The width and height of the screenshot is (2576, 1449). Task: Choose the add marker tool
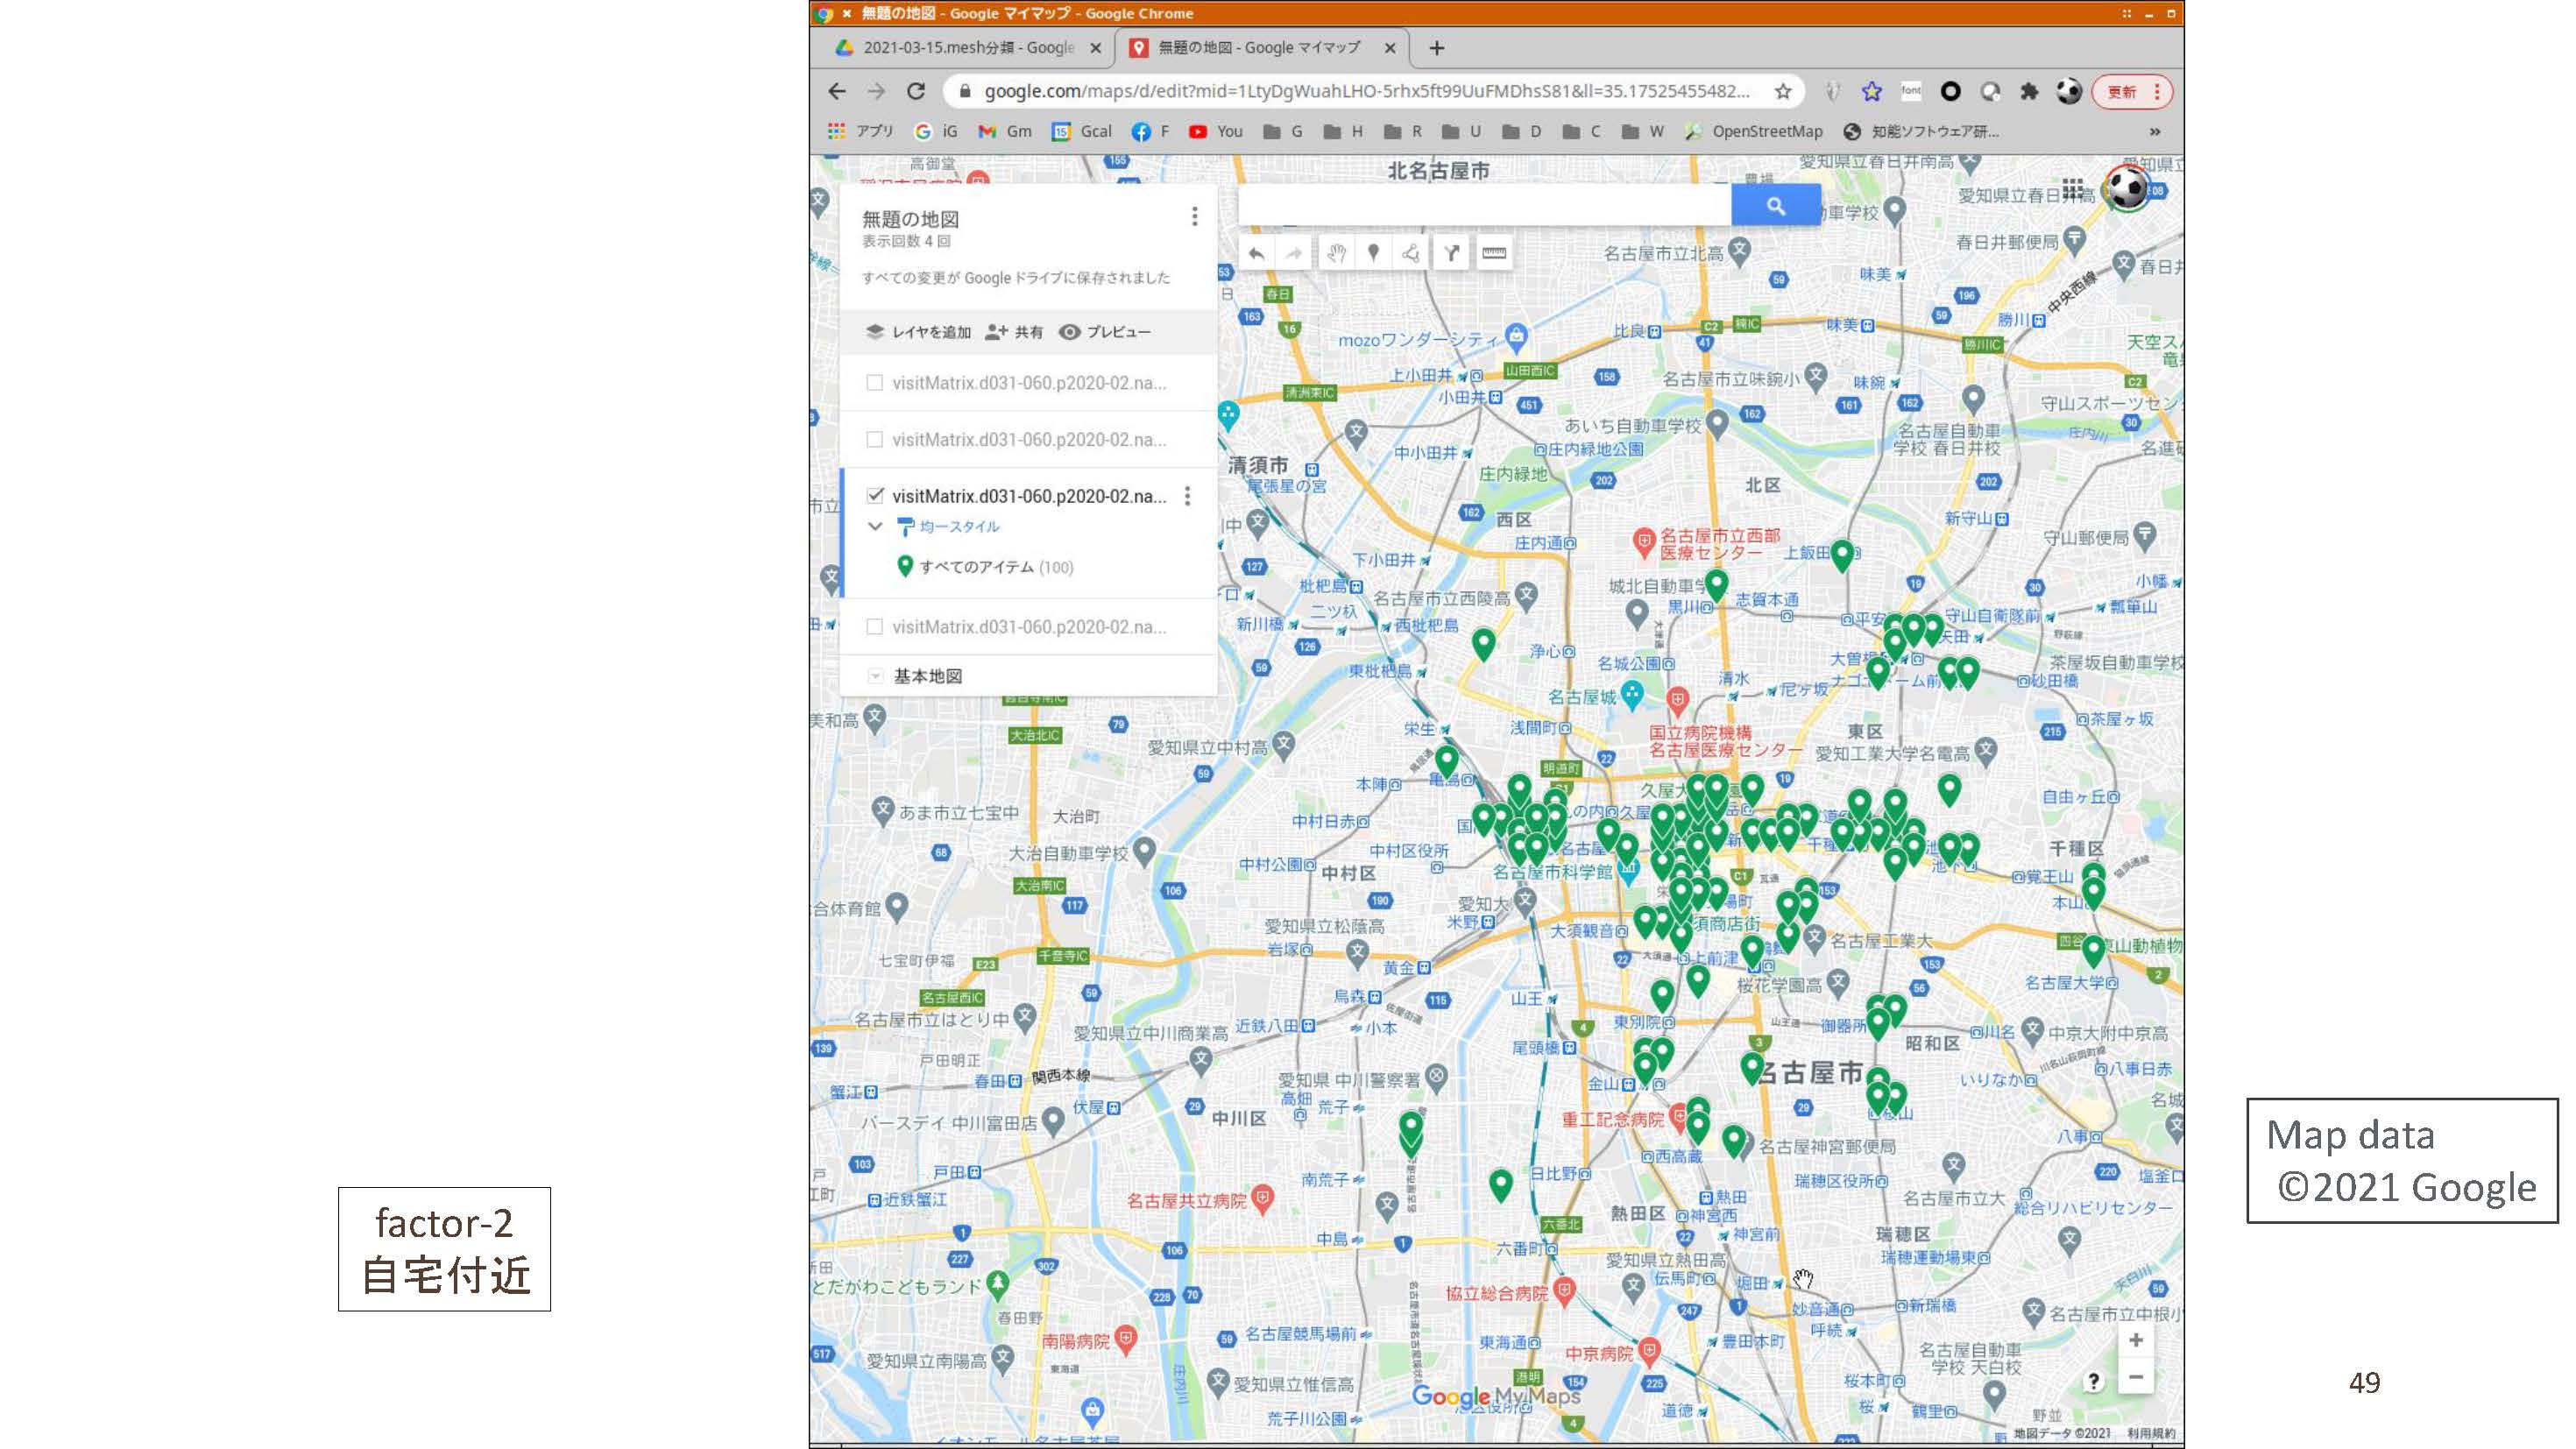(x=1374, y=254)
